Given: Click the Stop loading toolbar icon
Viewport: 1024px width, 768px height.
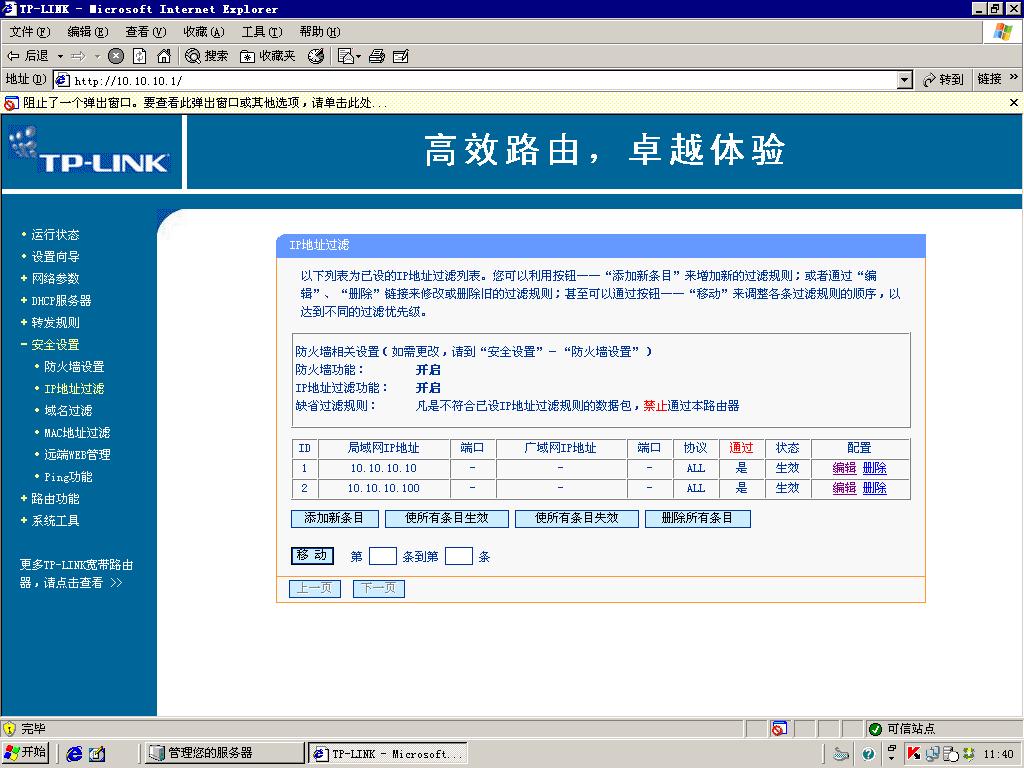Looking at the screenshot, I should 116,56.
